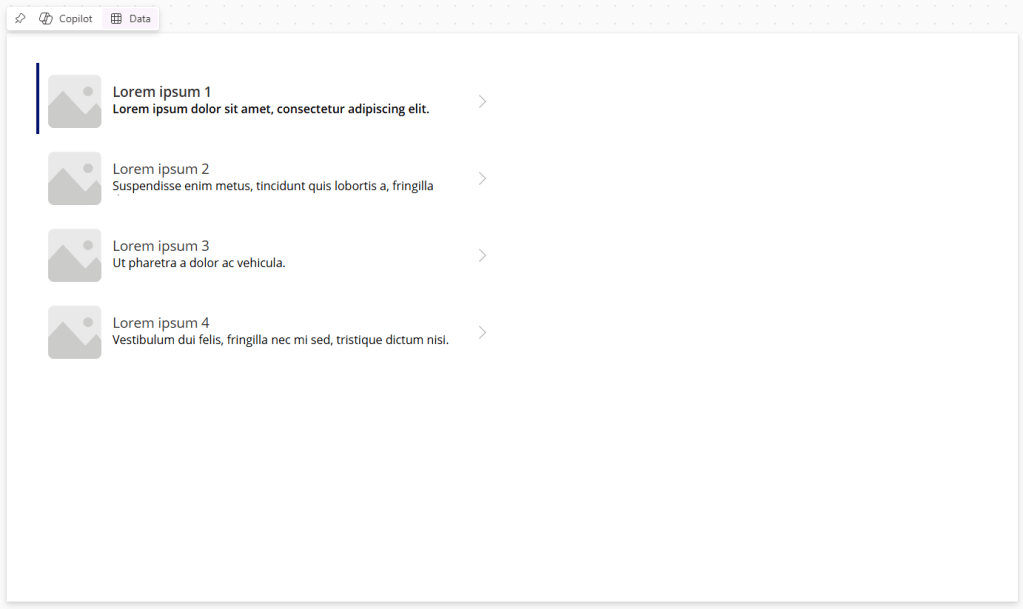The image size is (1023, 609).
Task: Click the "Vestibulum dui felis" subtitle text
Action: 280,340
